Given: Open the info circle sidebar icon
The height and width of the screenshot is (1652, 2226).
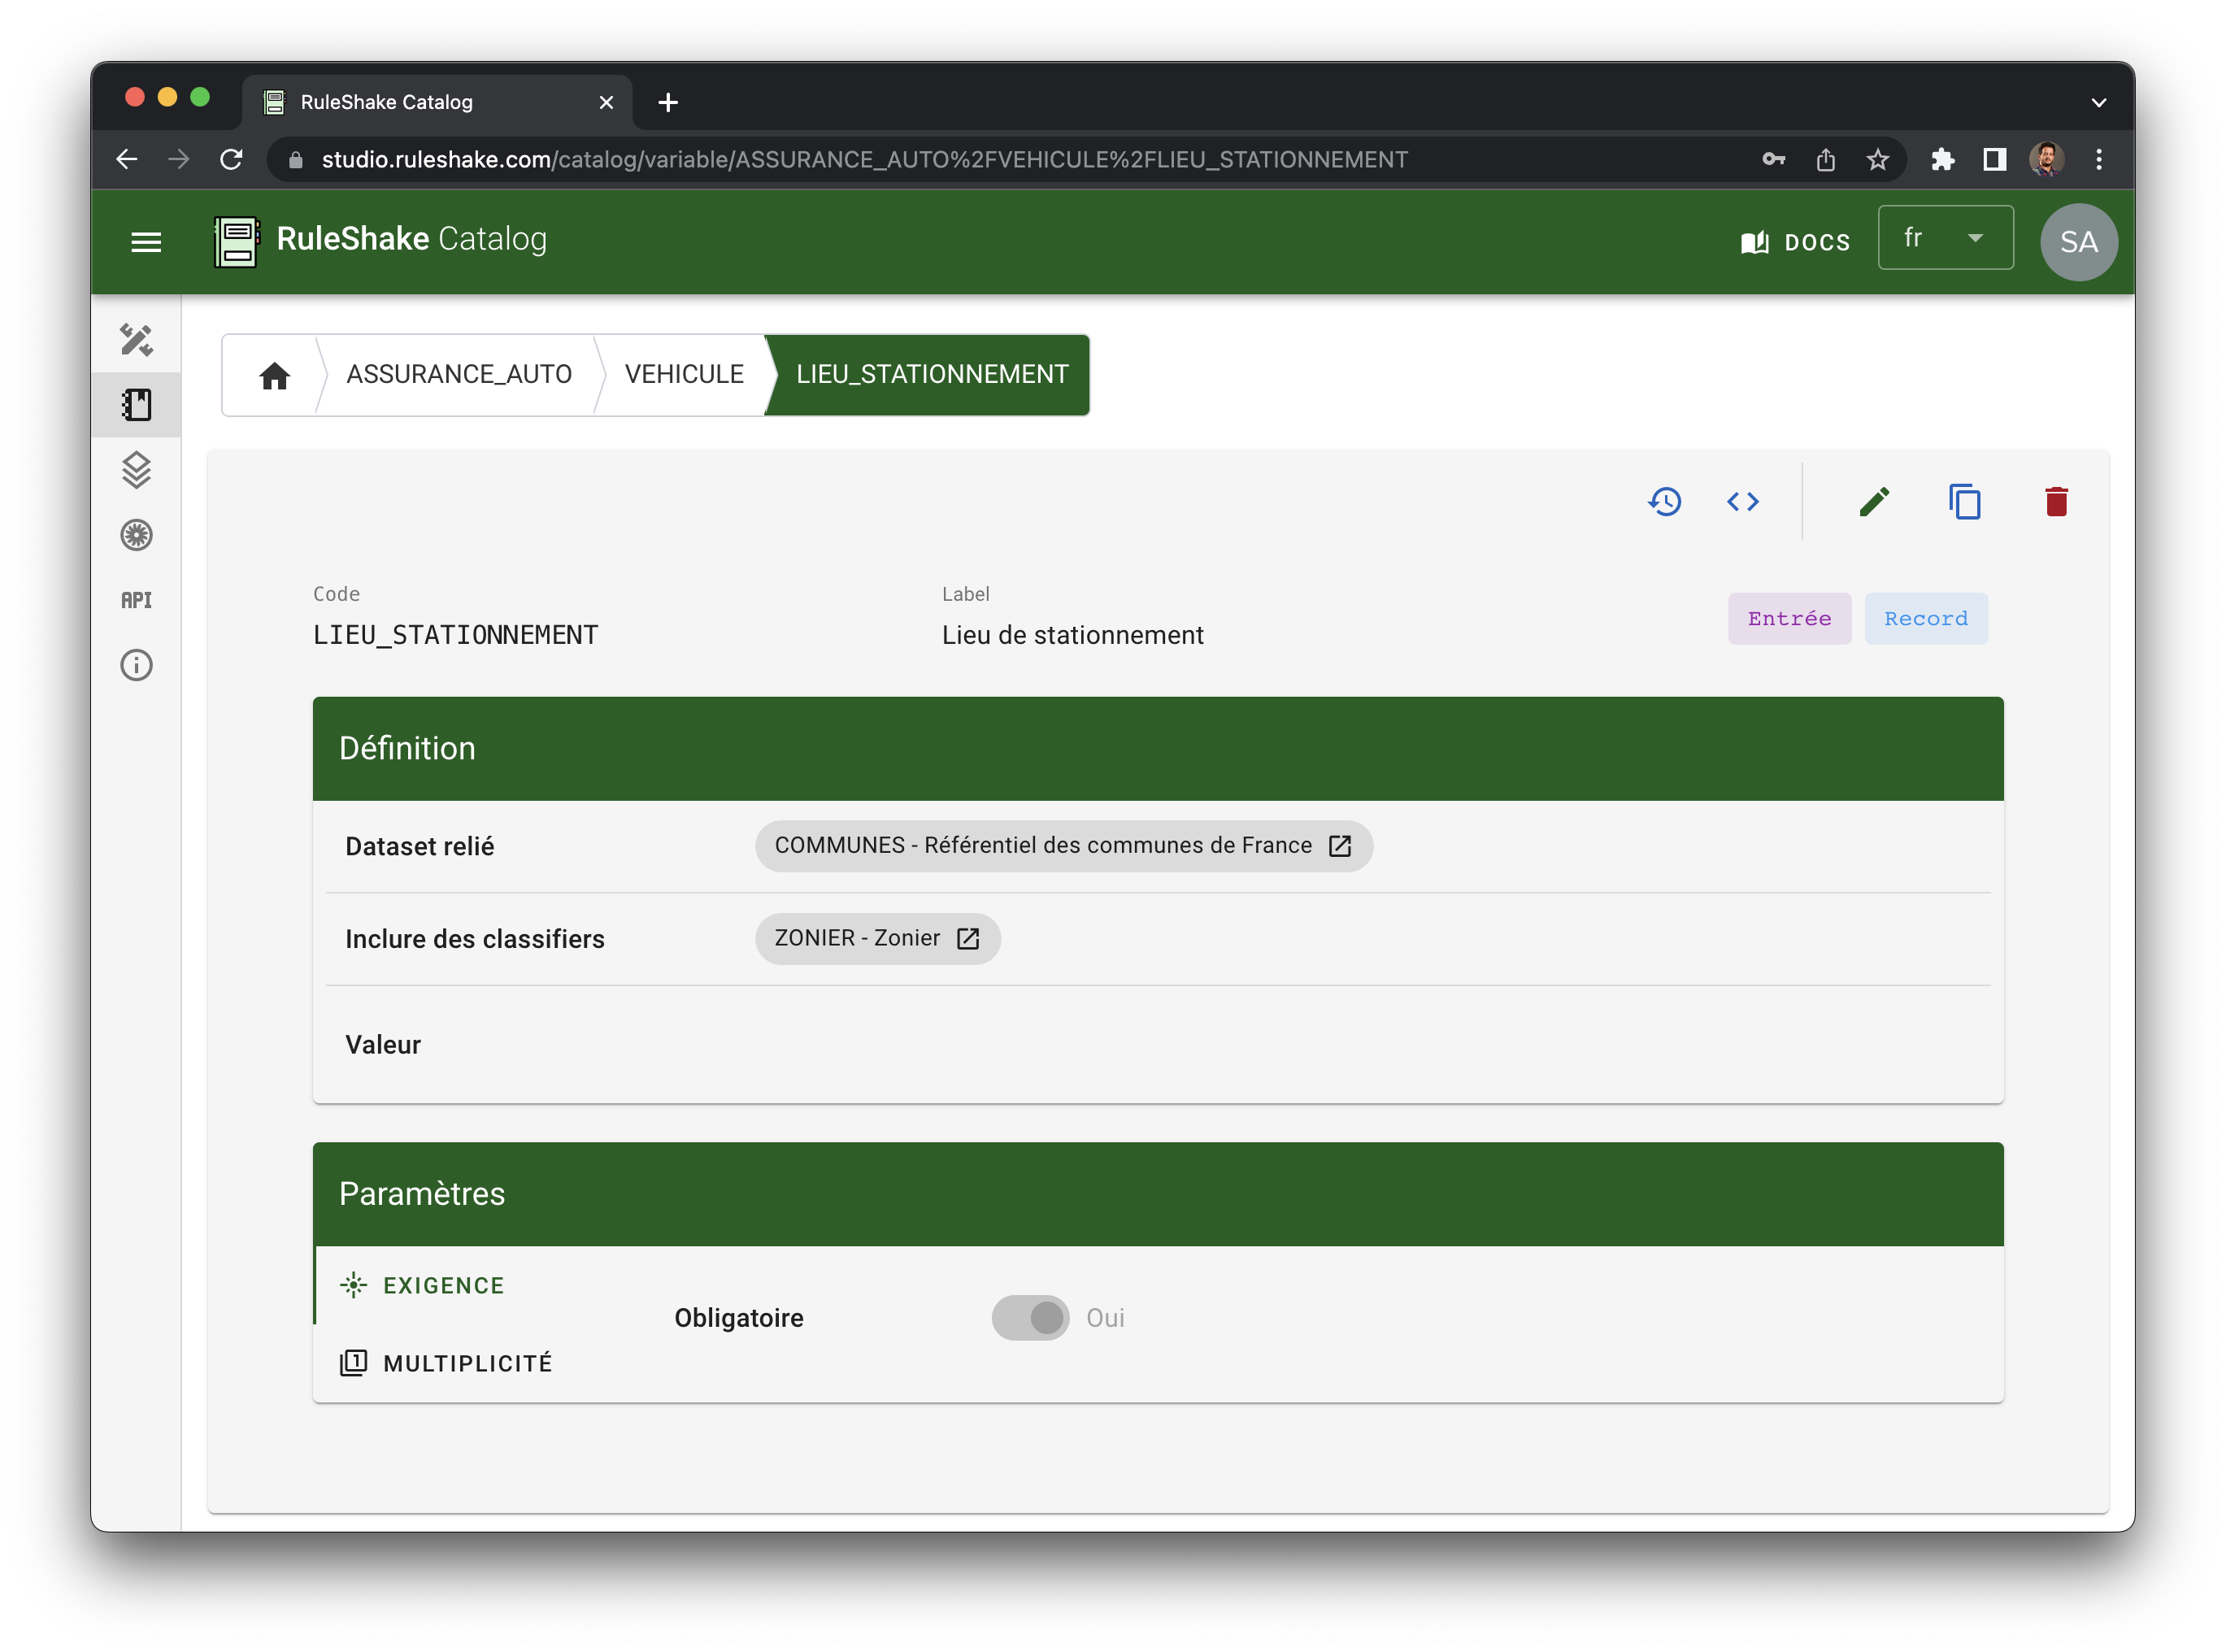Looking at the screenshot, I should (x=137, y=665).
